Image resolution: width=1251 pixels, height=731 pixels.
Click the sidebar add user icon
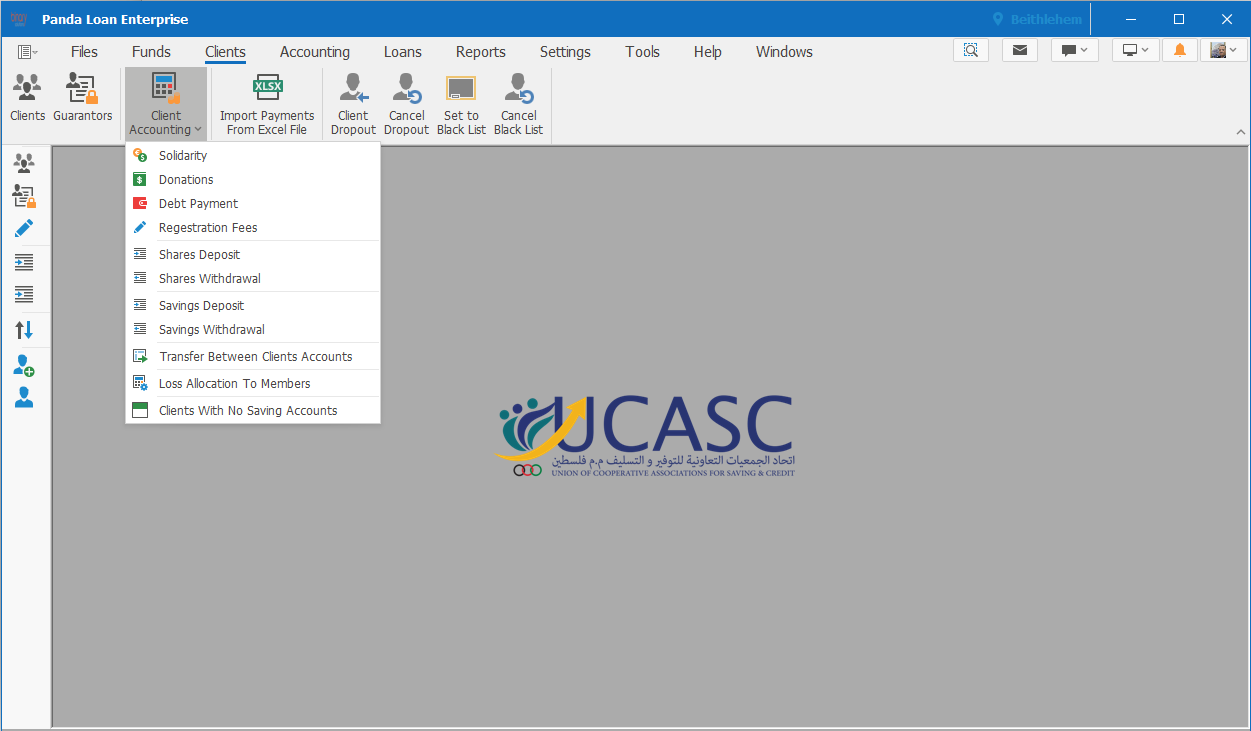24,366
